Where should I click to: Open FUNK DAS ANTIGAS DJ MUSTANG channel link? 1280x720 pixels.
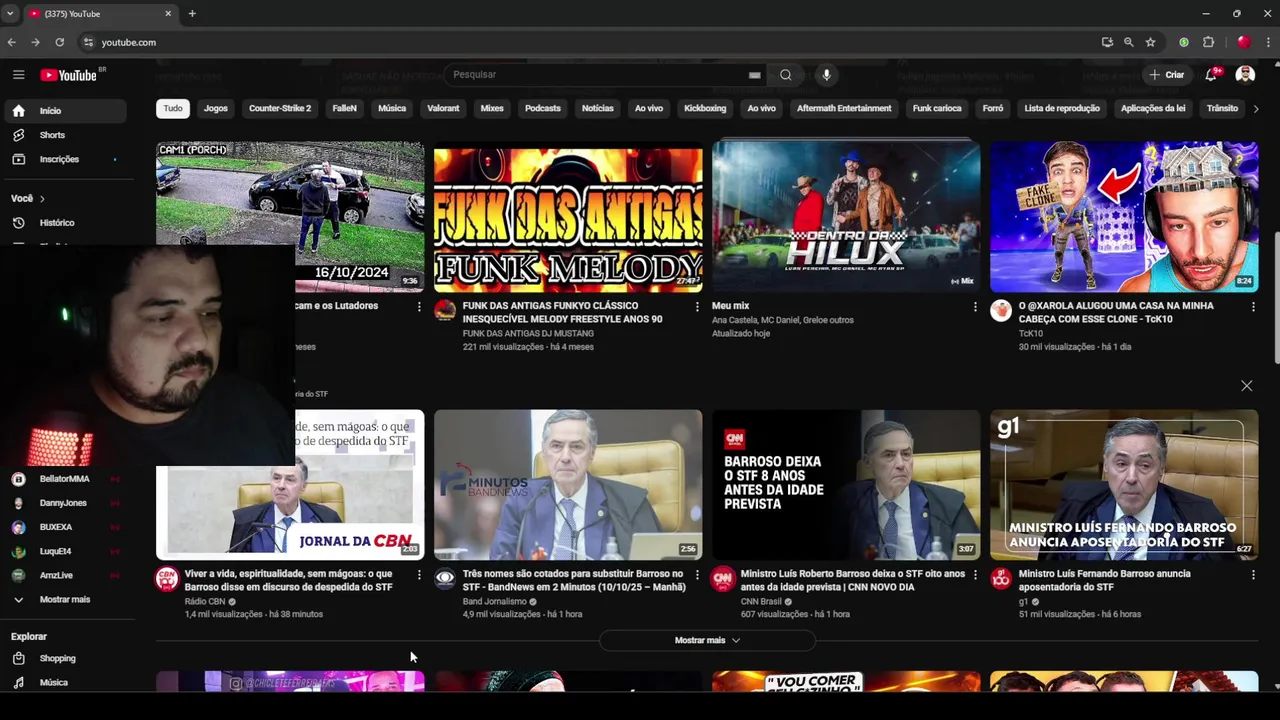pos(527,333)
